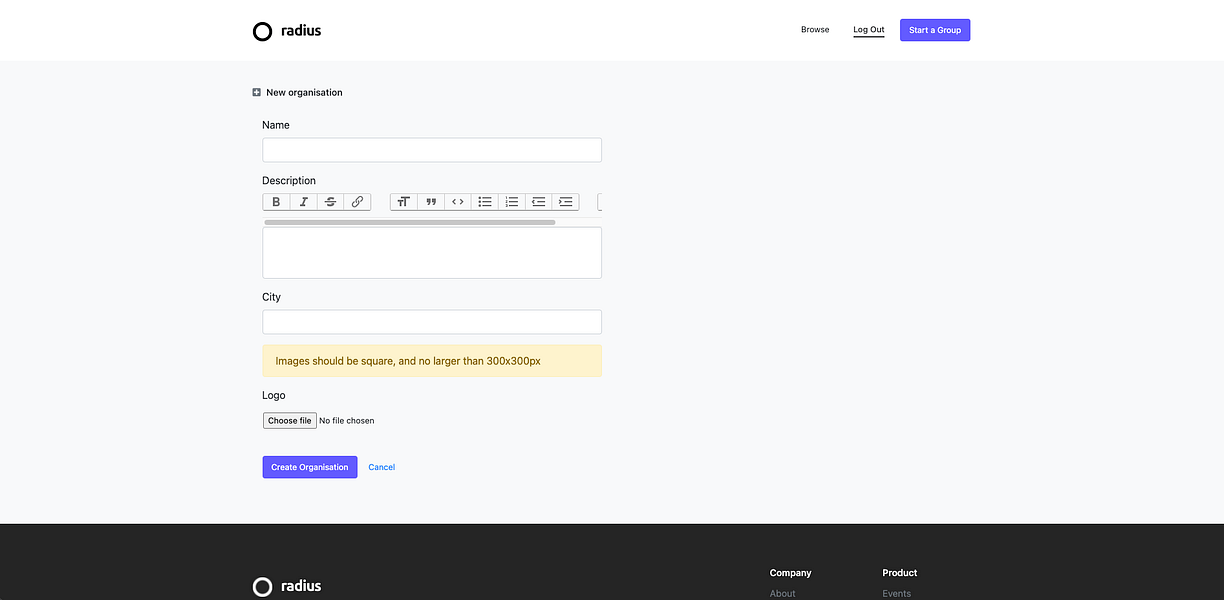Image resolution: width=1224 pixels, height=600 pixels.
Task: Toggle bold formatting in Description toolbar
Action: coord(277,202)
